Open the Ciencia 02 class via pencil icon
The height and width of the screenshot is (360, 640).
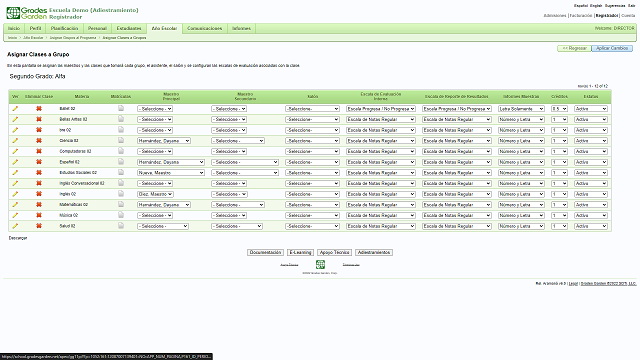pos(15,140)
